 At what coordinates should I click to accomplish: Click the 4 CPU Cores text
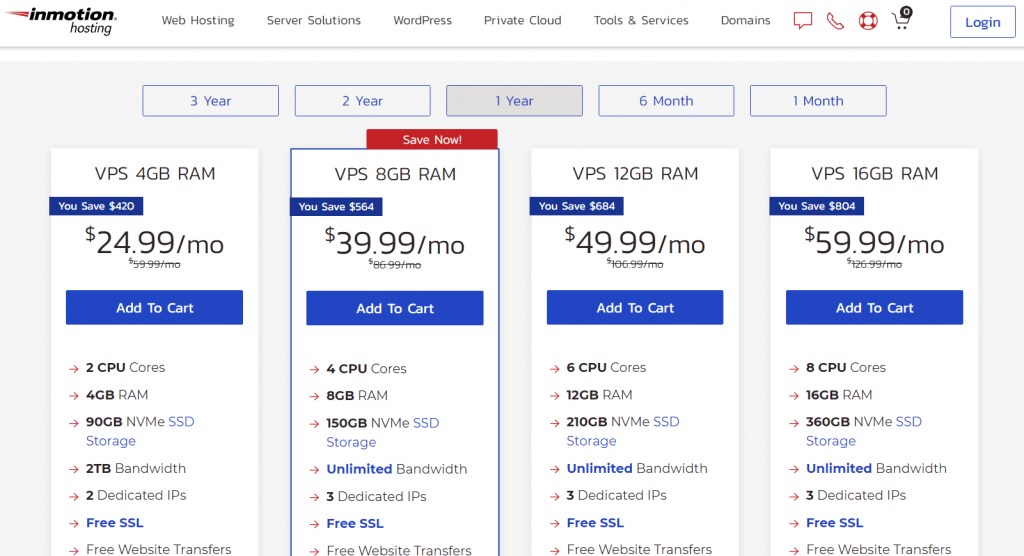366,368
